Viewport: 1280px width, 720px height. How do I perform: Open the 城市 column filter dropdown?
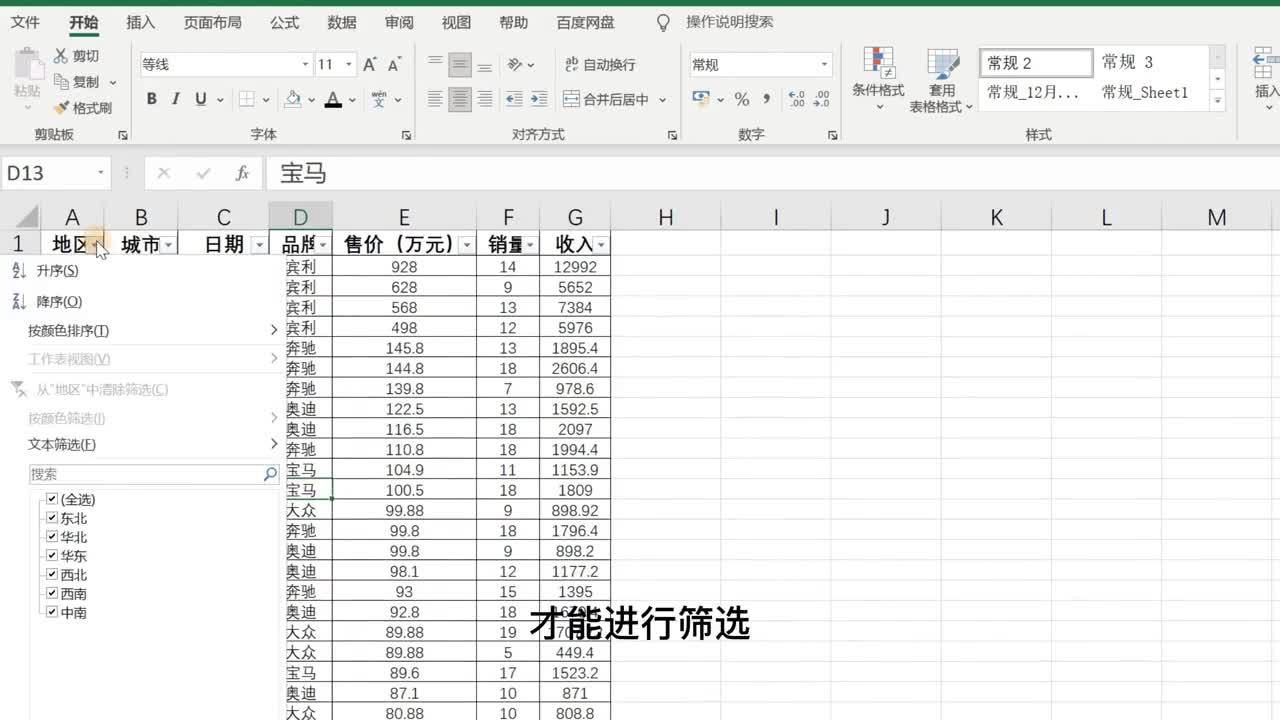tap(169, 245)
